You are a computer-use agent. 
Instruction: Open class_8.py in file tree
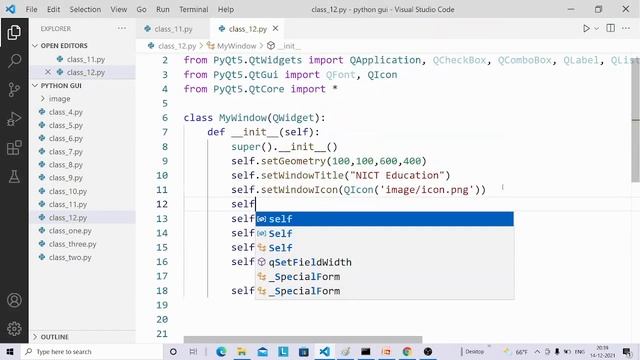(66, 164)
